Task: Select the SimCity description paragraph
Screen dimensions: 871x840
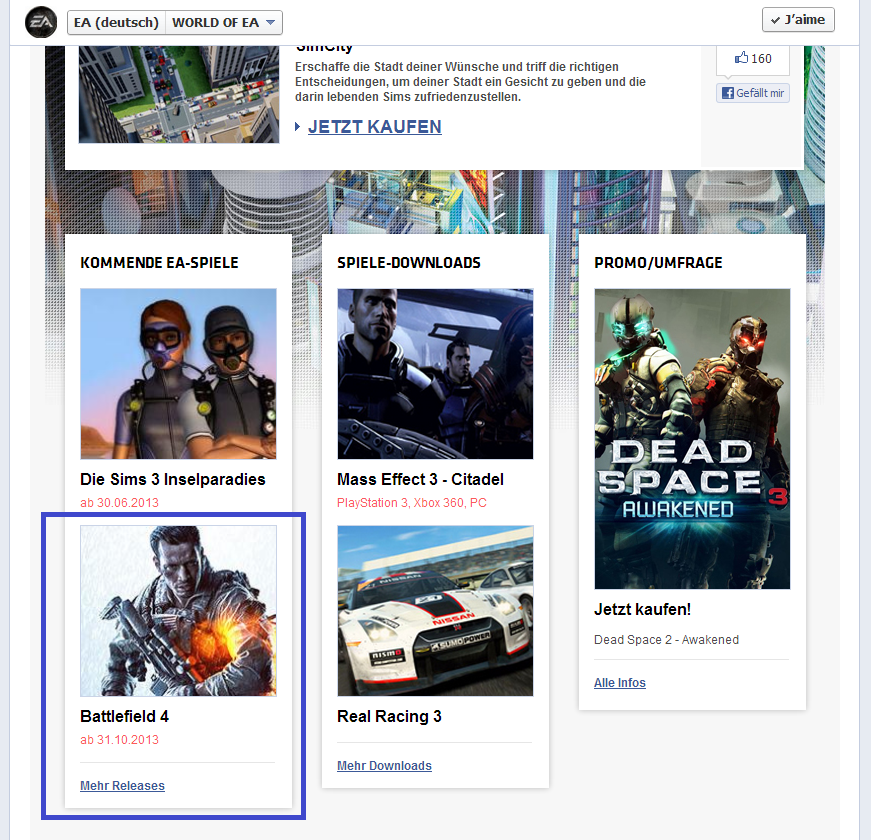Action: (x=470, y=82)
